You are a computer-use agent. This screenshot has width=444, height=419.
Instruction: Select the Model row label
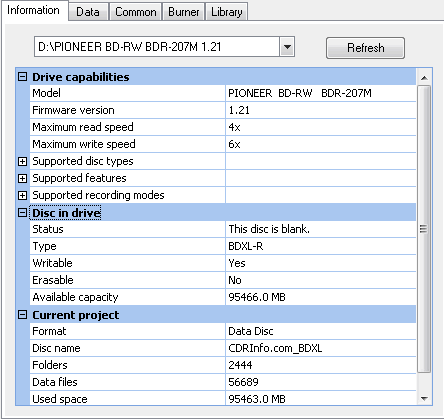pos(46,93)
